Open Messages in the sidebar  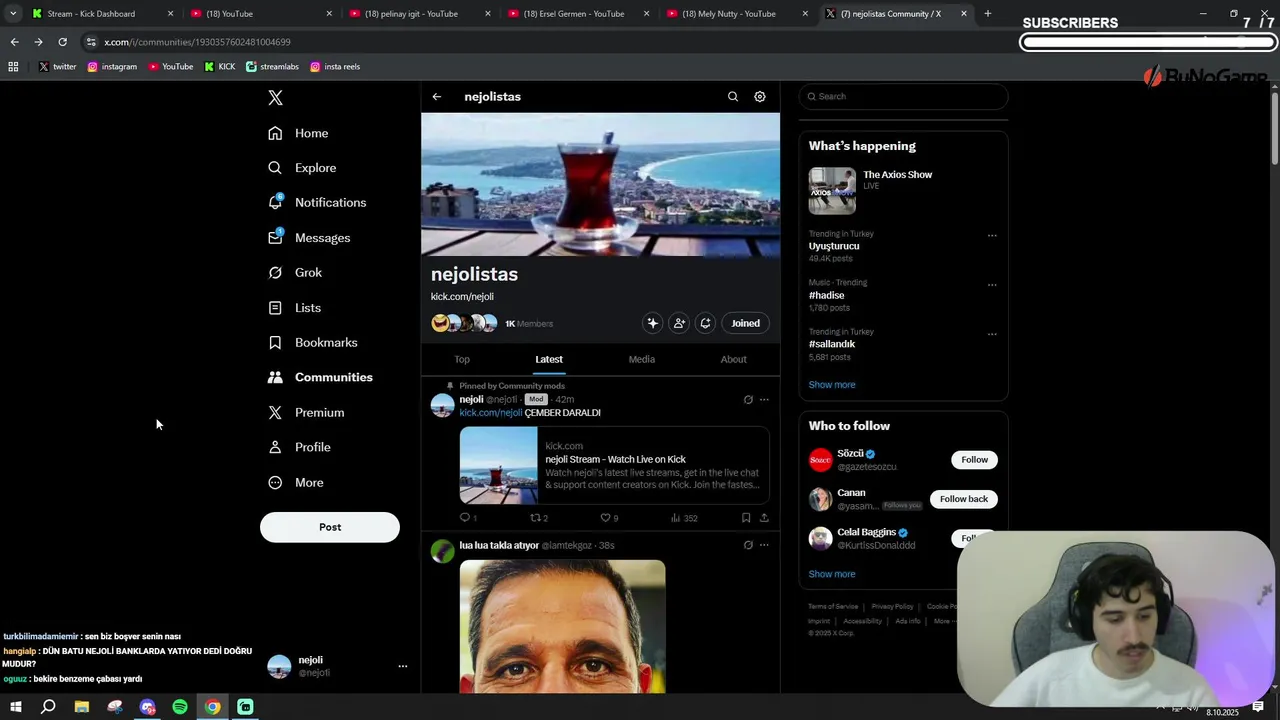click(309, 238)
